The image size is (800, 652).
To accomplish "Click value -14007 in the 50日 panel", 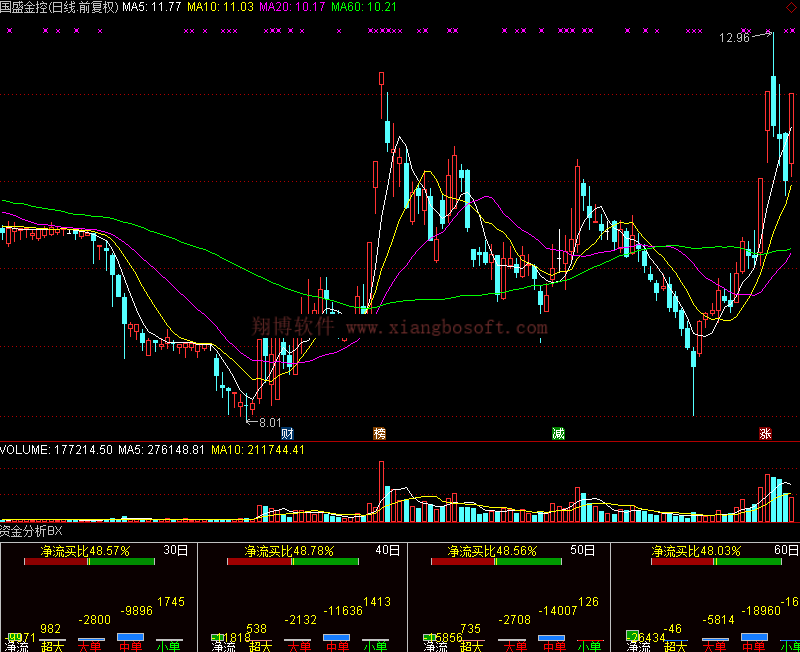I will [558, 611].
